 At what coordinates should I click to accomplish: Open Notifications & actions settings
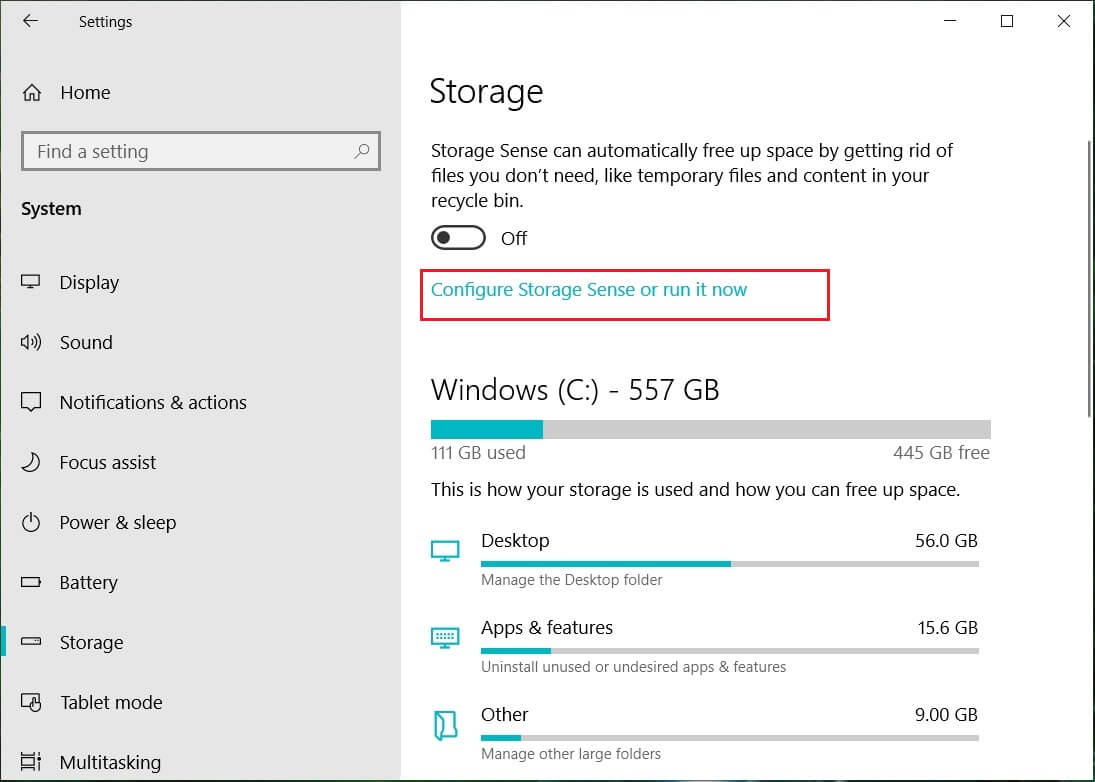[153, 403]
